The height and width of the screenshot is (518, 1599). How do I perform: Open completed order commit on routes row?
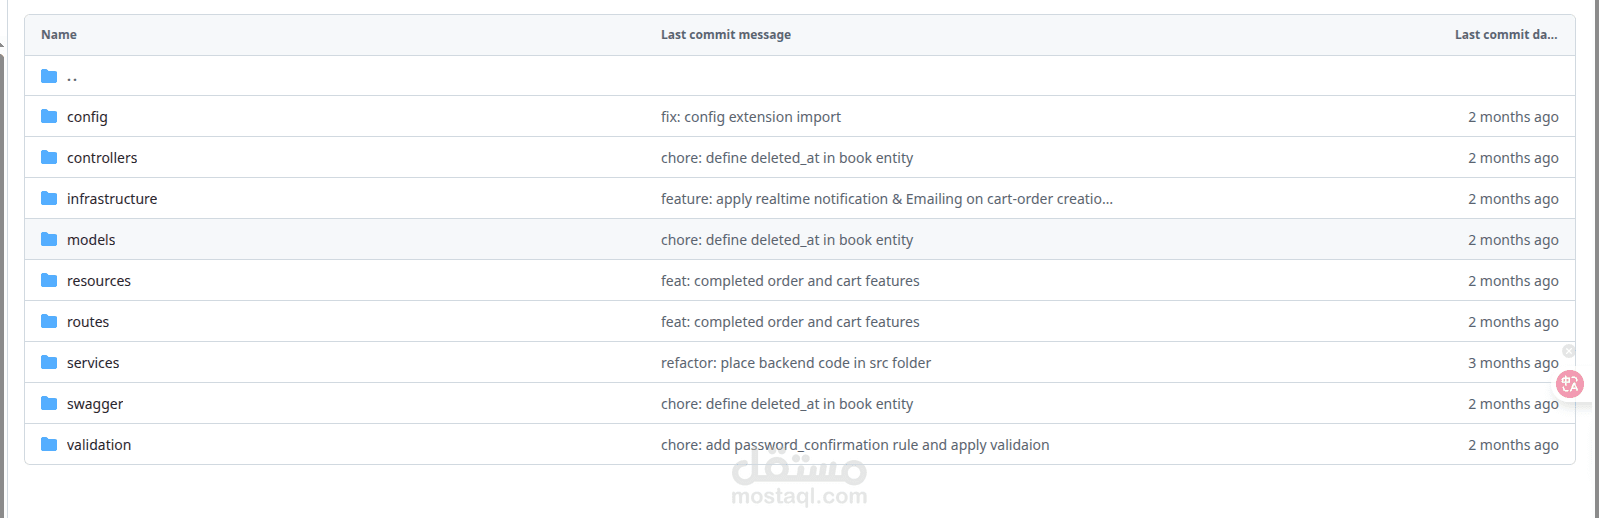pos(789,322)
